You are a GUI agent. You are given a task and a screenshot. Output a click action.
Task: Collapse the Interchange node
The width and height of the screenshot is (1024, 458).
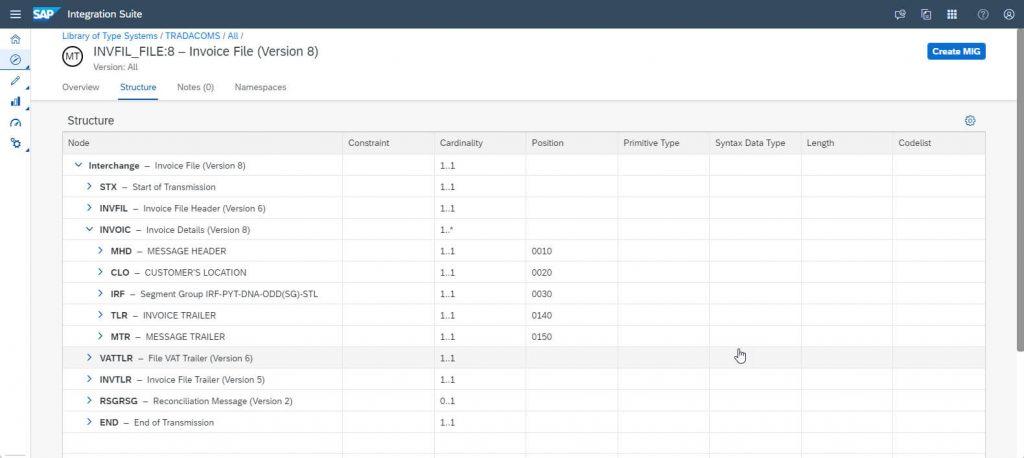[78, 166]
